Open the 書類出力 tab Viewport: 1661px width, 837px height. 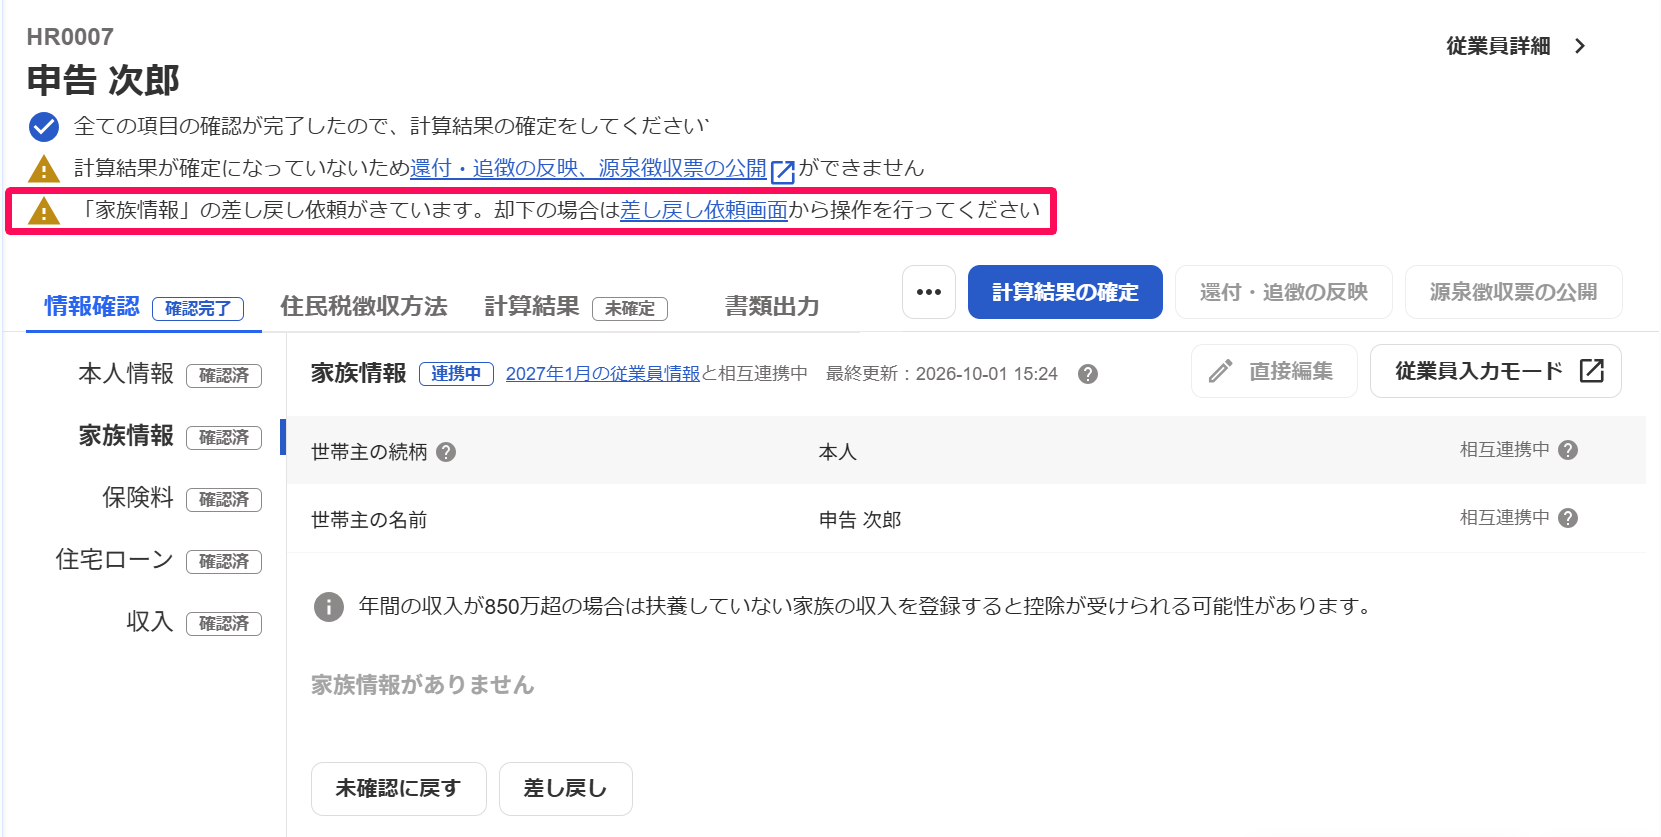click(x=772, y=306)
